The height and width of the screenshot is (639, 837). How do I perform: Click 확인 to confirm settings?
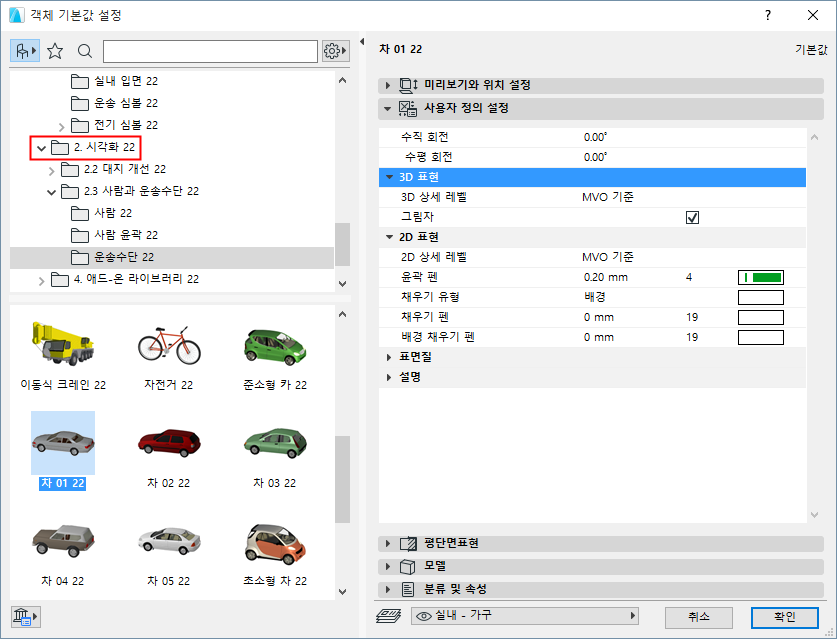[x=784, y=618]
